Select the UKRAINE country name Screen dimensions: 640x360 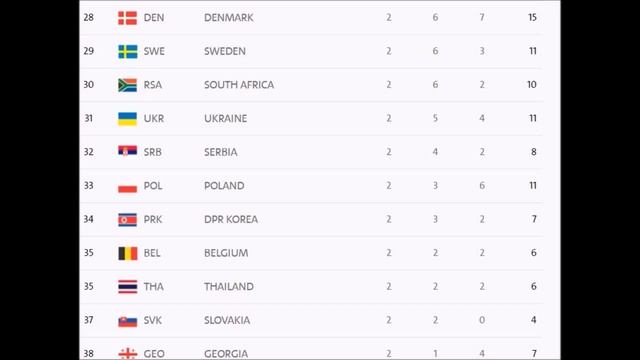click(225, 118)
